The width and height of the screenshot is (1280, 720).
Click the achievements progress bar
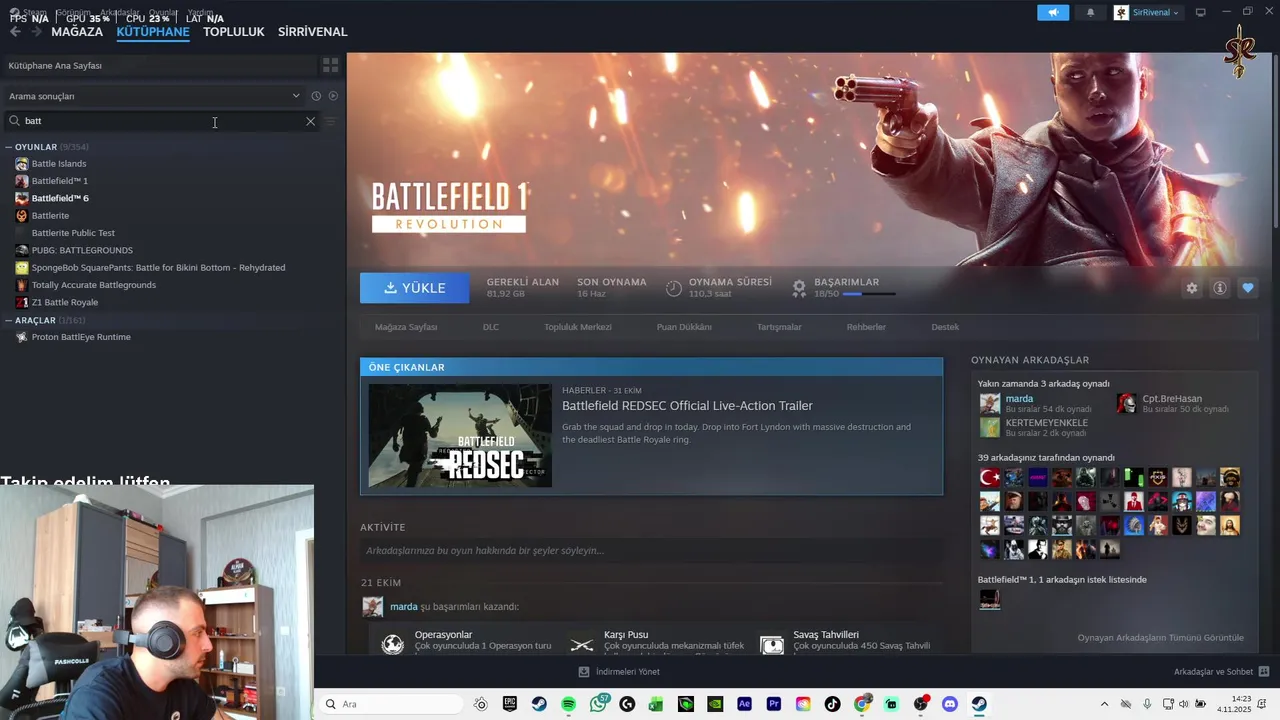coord(869,294)
